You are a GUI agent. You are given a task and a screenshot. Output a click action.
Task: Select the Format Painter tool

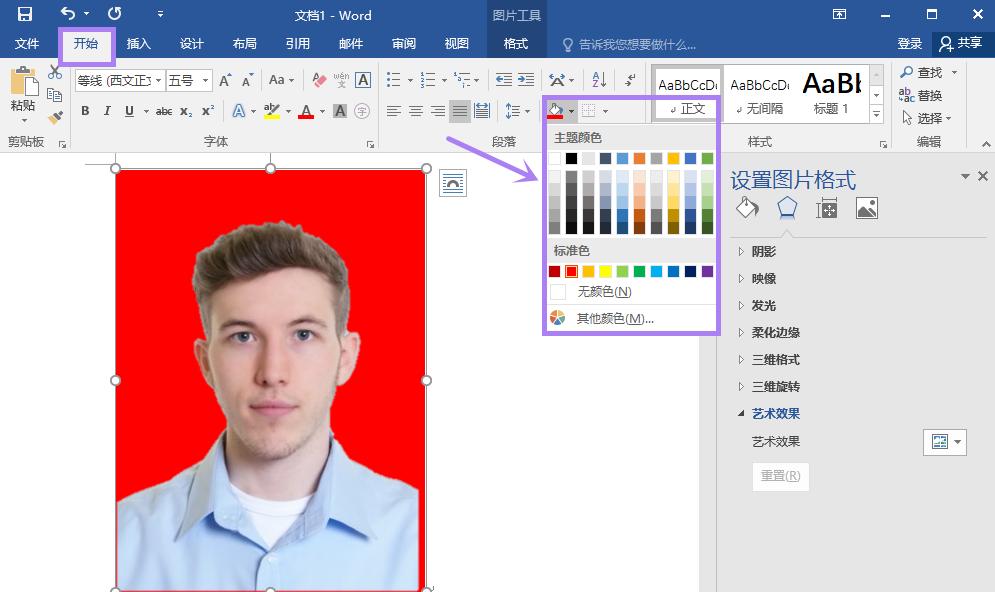(55, 117)
